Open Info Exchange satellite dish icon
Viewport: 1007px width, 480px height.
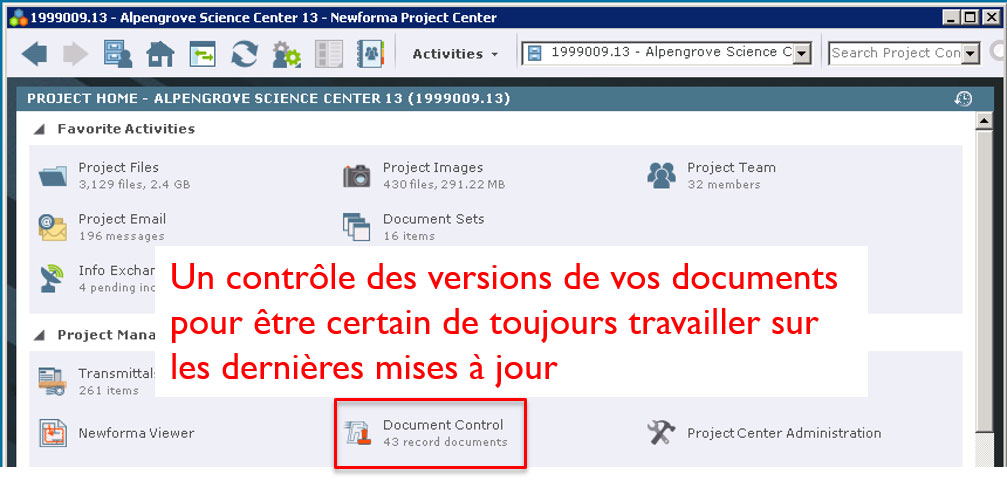click(53, 279)
